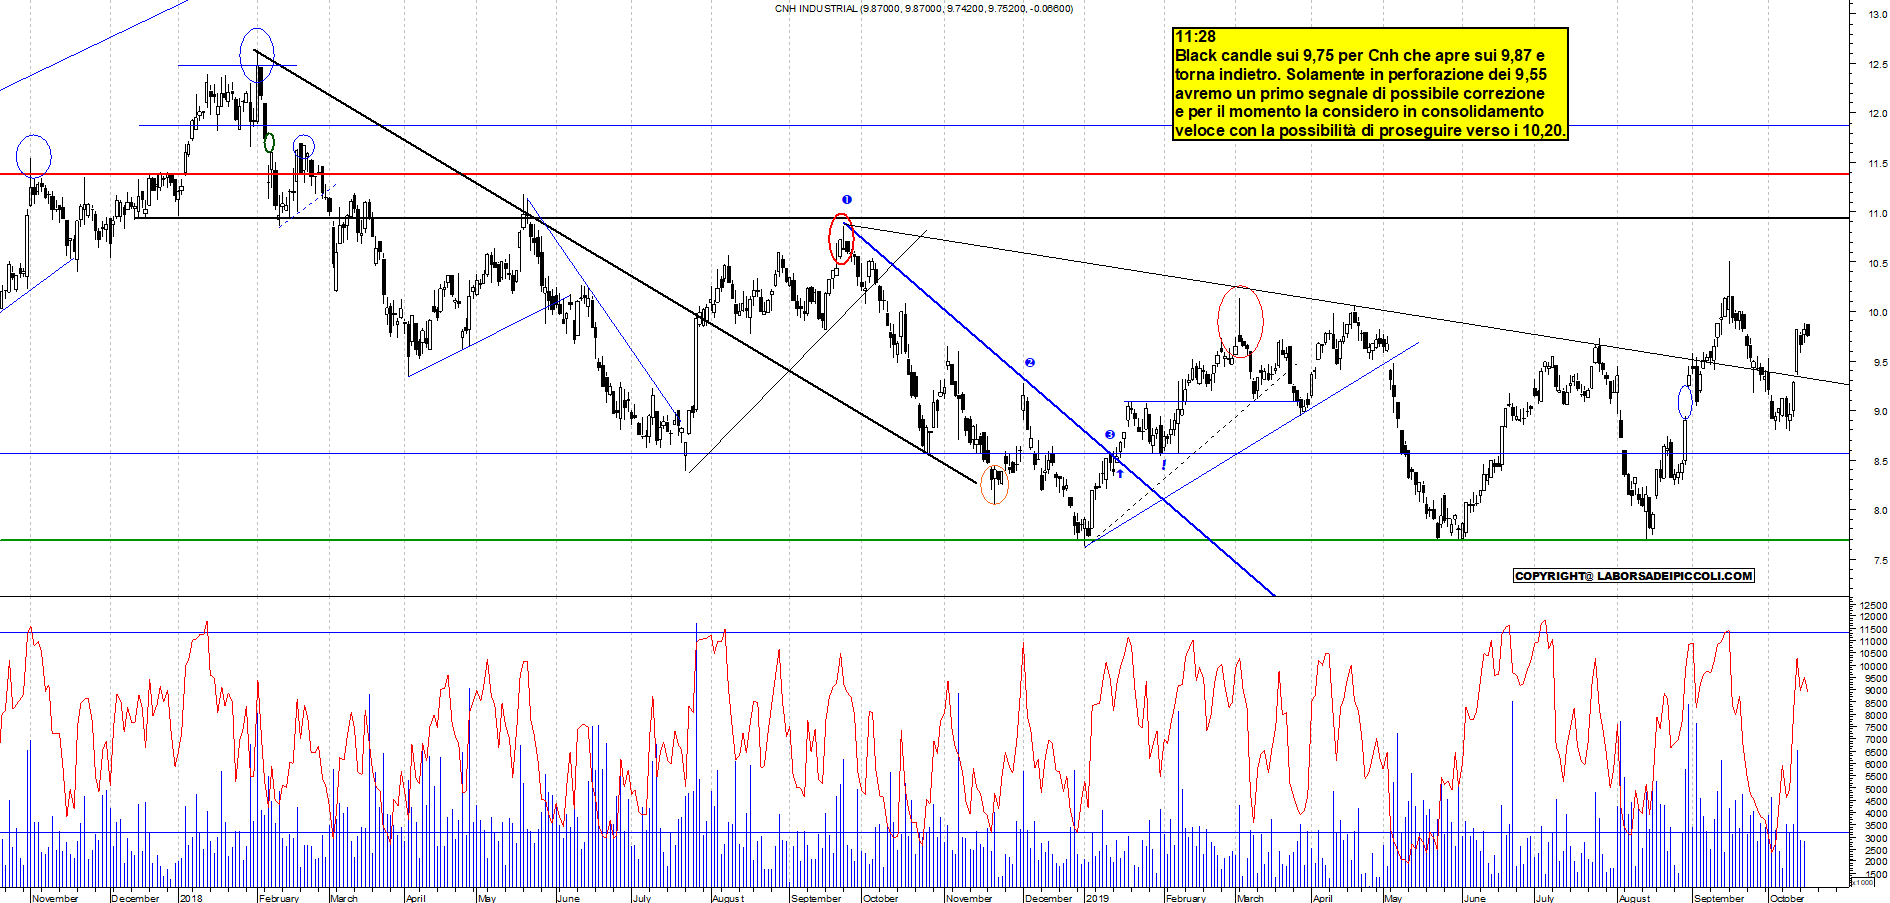This screenshot has width=1890, height=903.
Task: Click the 7000 volume axis label
Action: [1876, 741]
